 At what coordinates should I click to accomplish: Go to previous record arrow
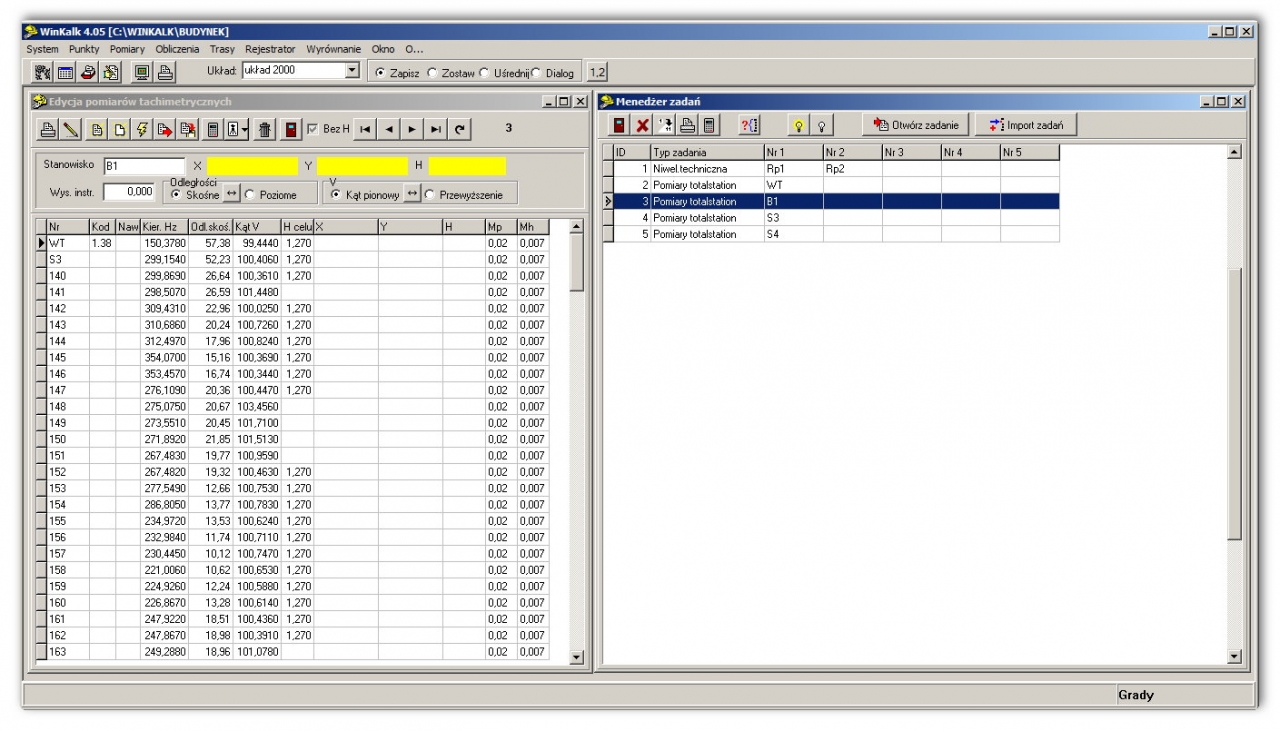(x=389, y=128)
